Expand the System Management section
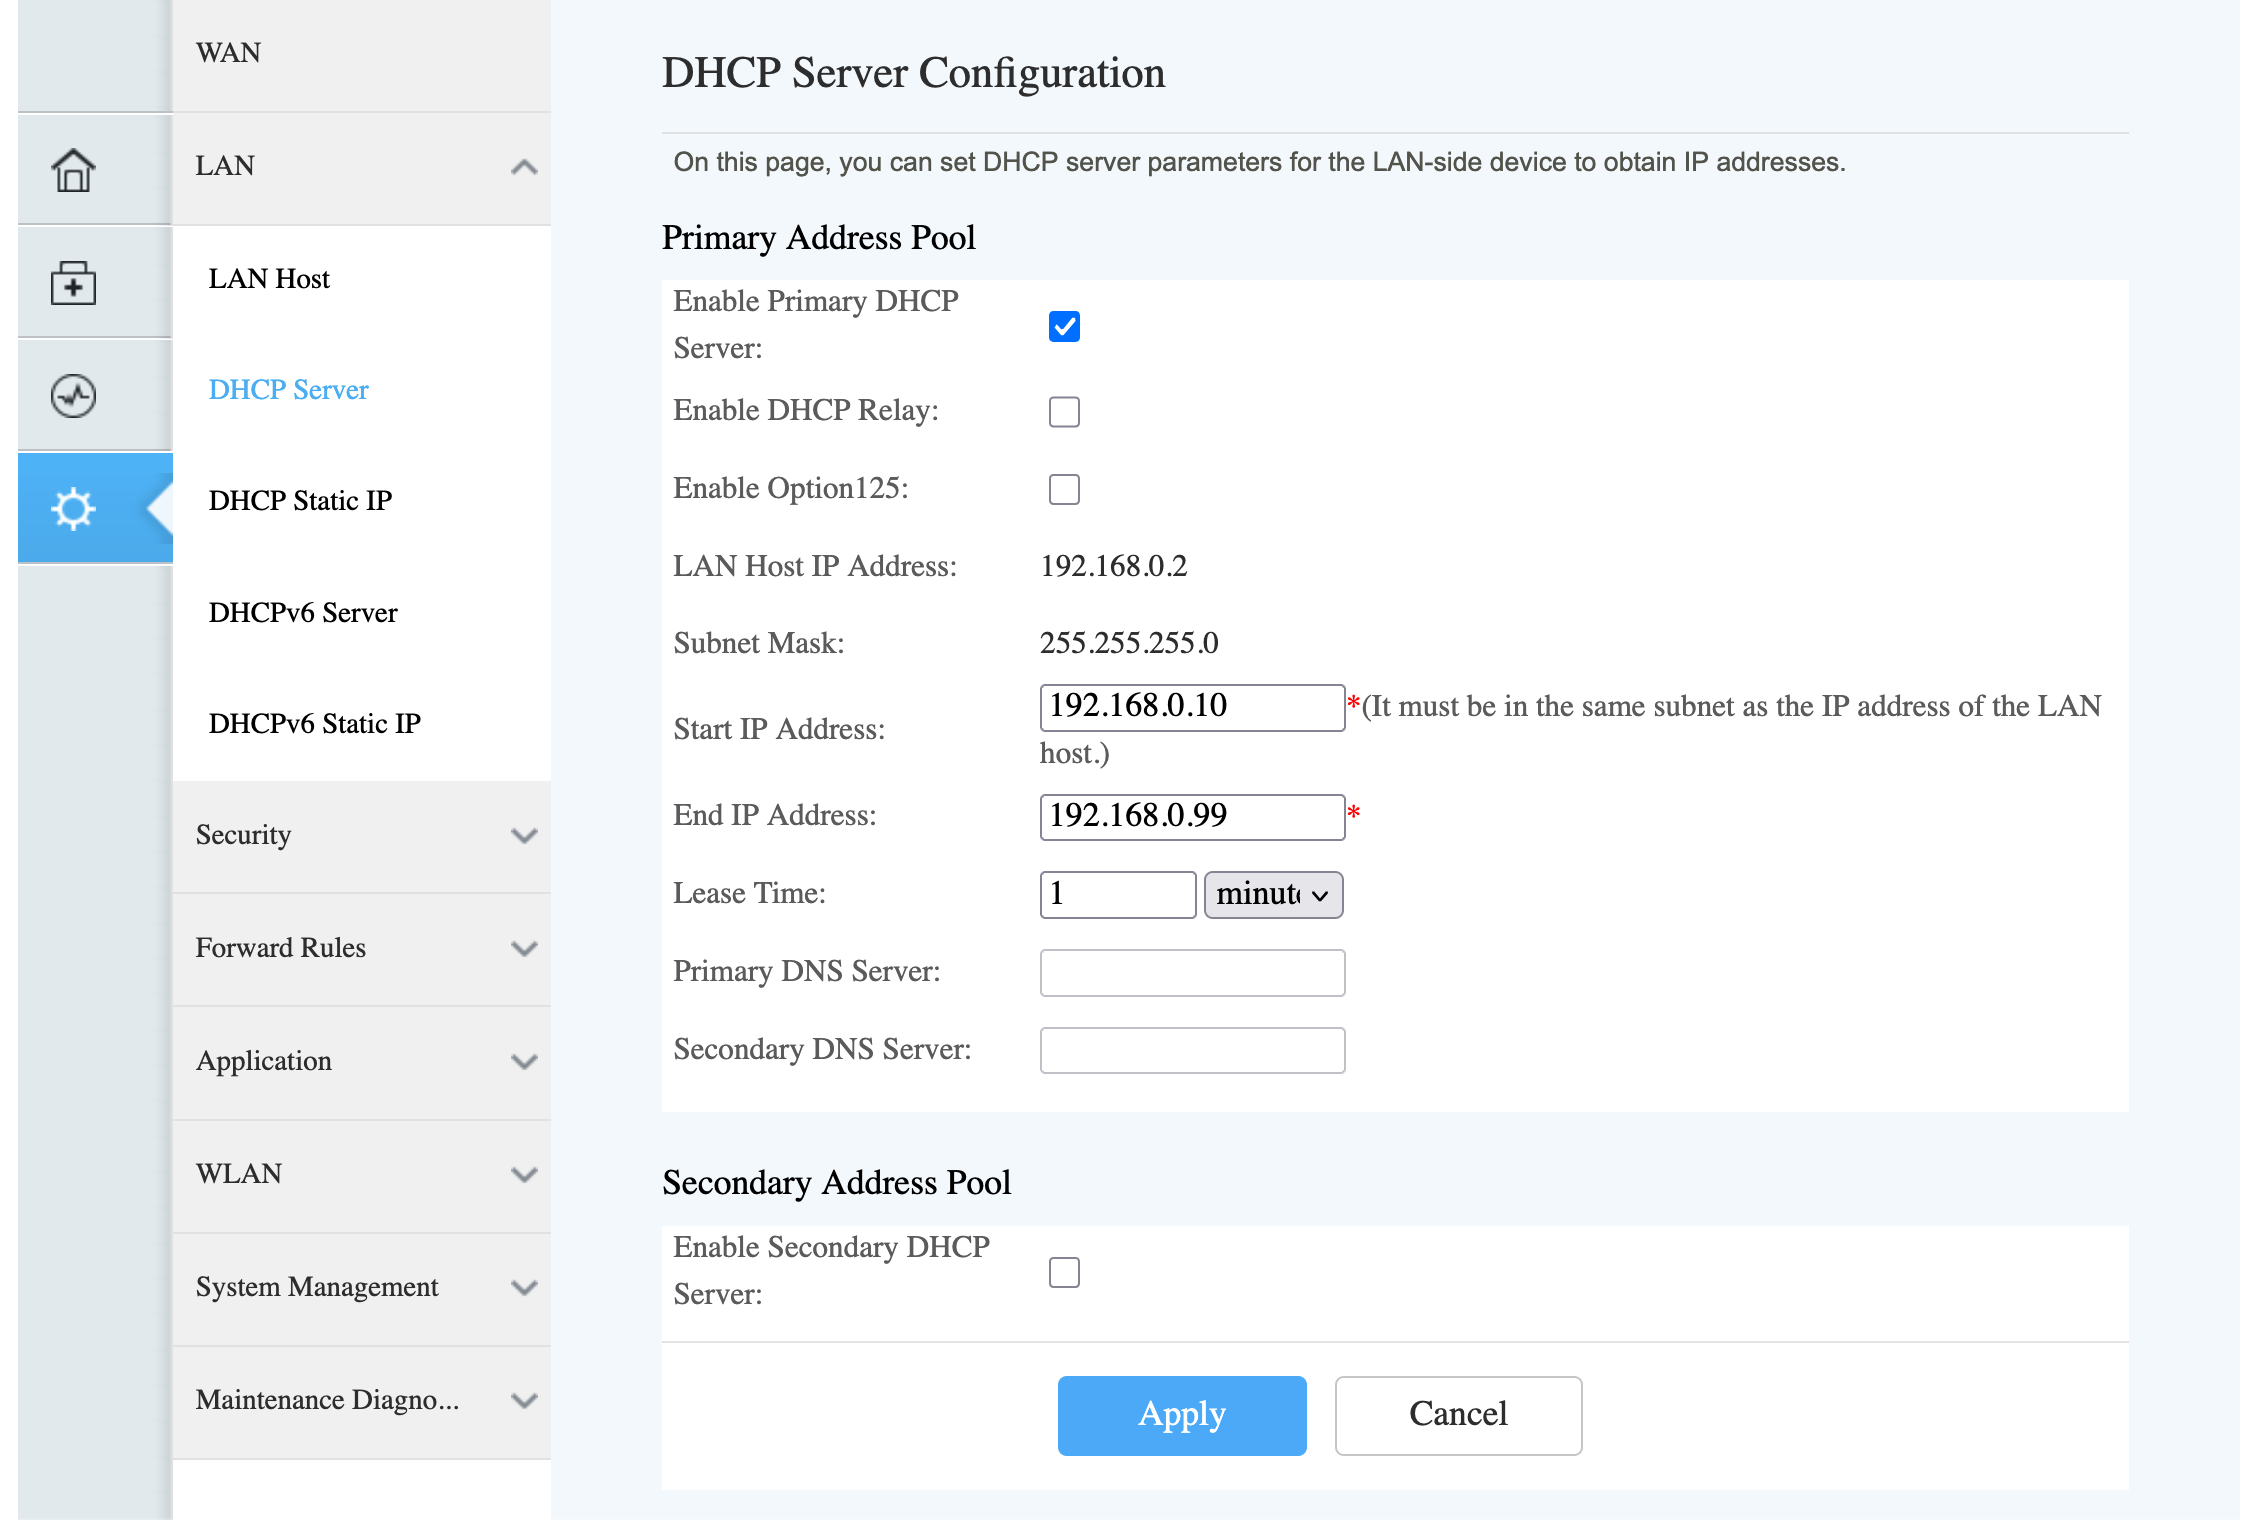Viewport: 2258px width, 1520px height. click(362, 1288)
